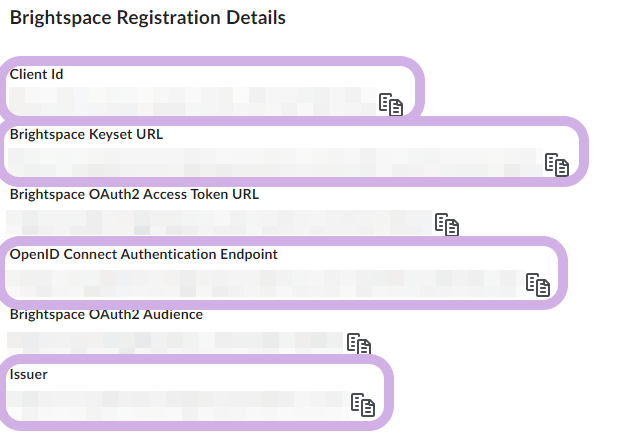Viewport: 618px width, 442px height.
Task: Copy the Client Id value
Action: click(x=391, y=104)
